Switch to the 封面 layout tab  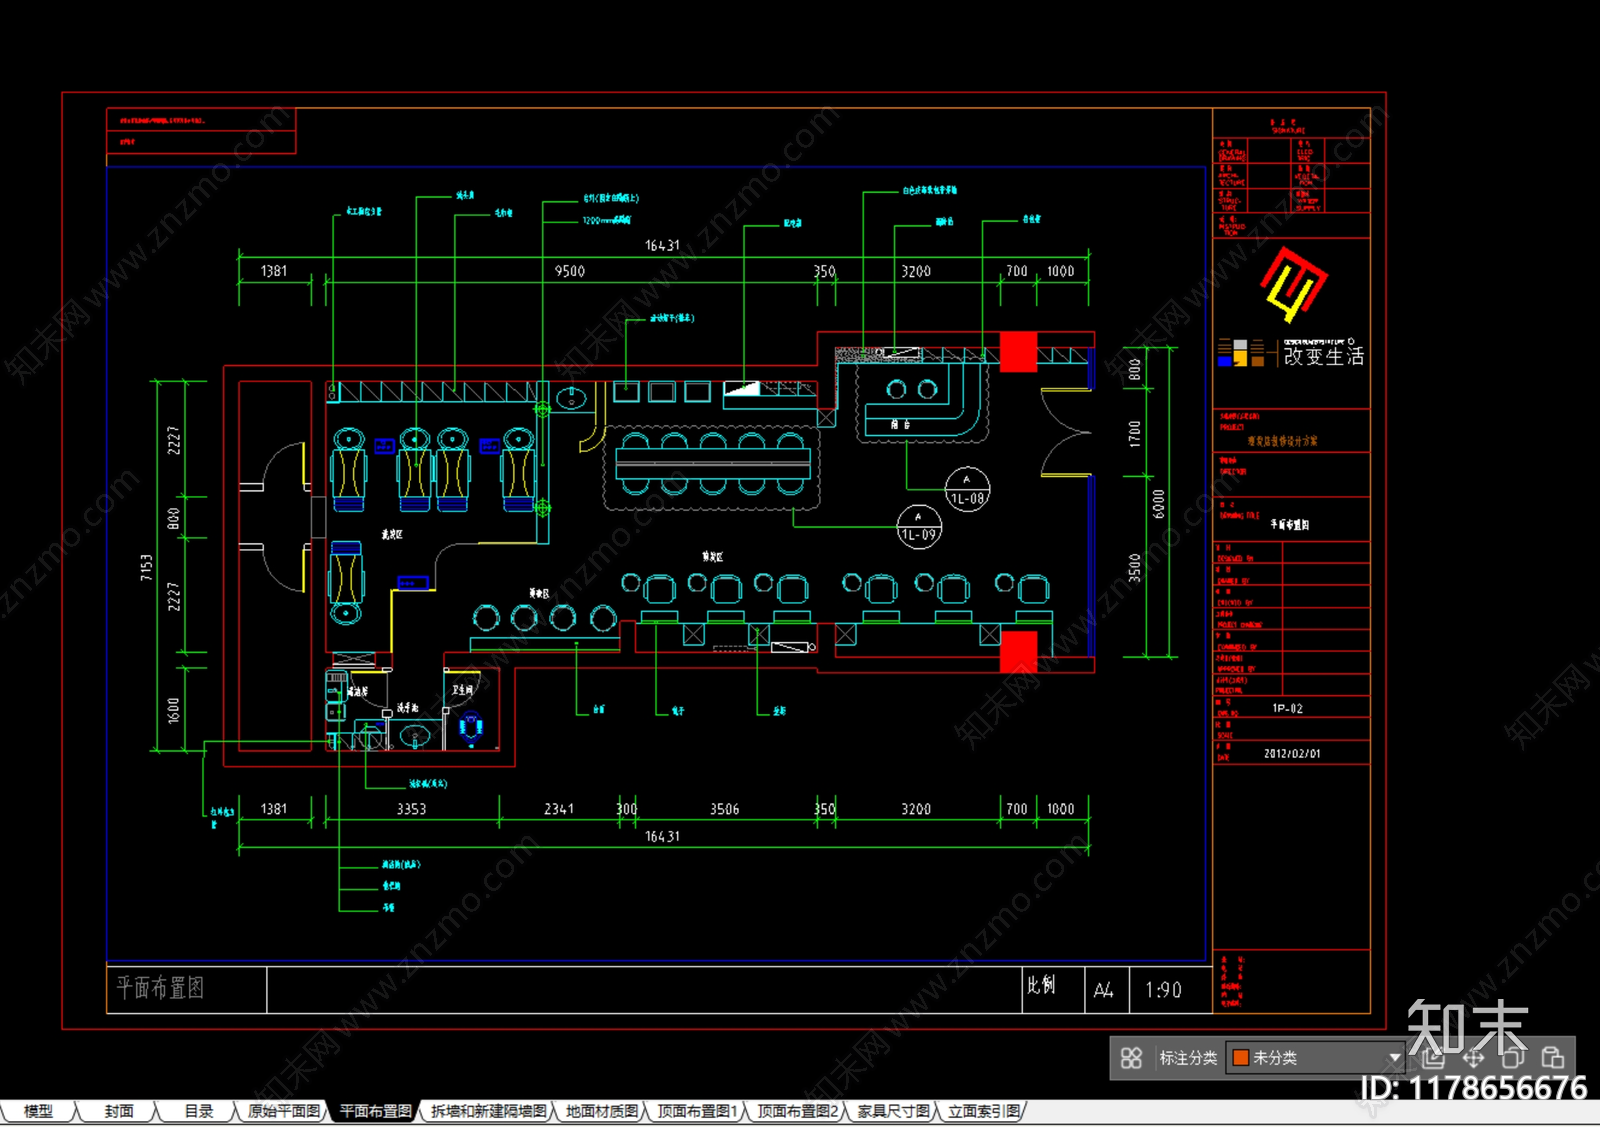[119, 1111]
